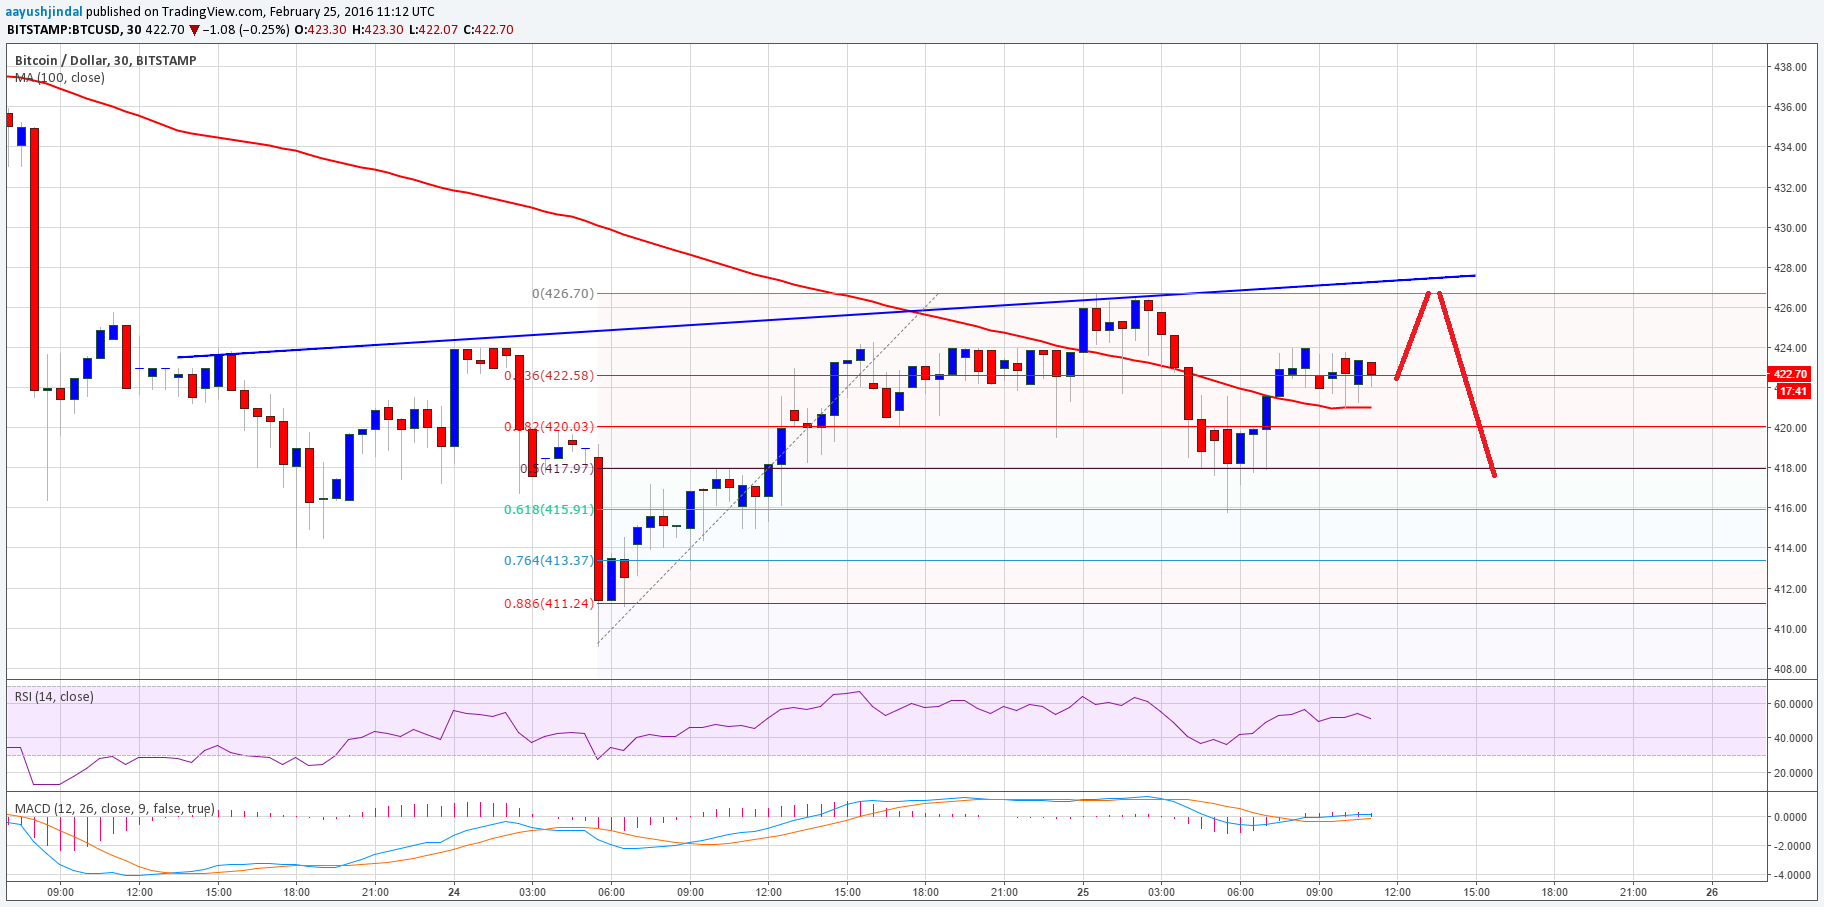Click the 0.382(420.03) Fibonacci level label
The width and height of the screenshot is (1824, 907).
coord(549,427)
